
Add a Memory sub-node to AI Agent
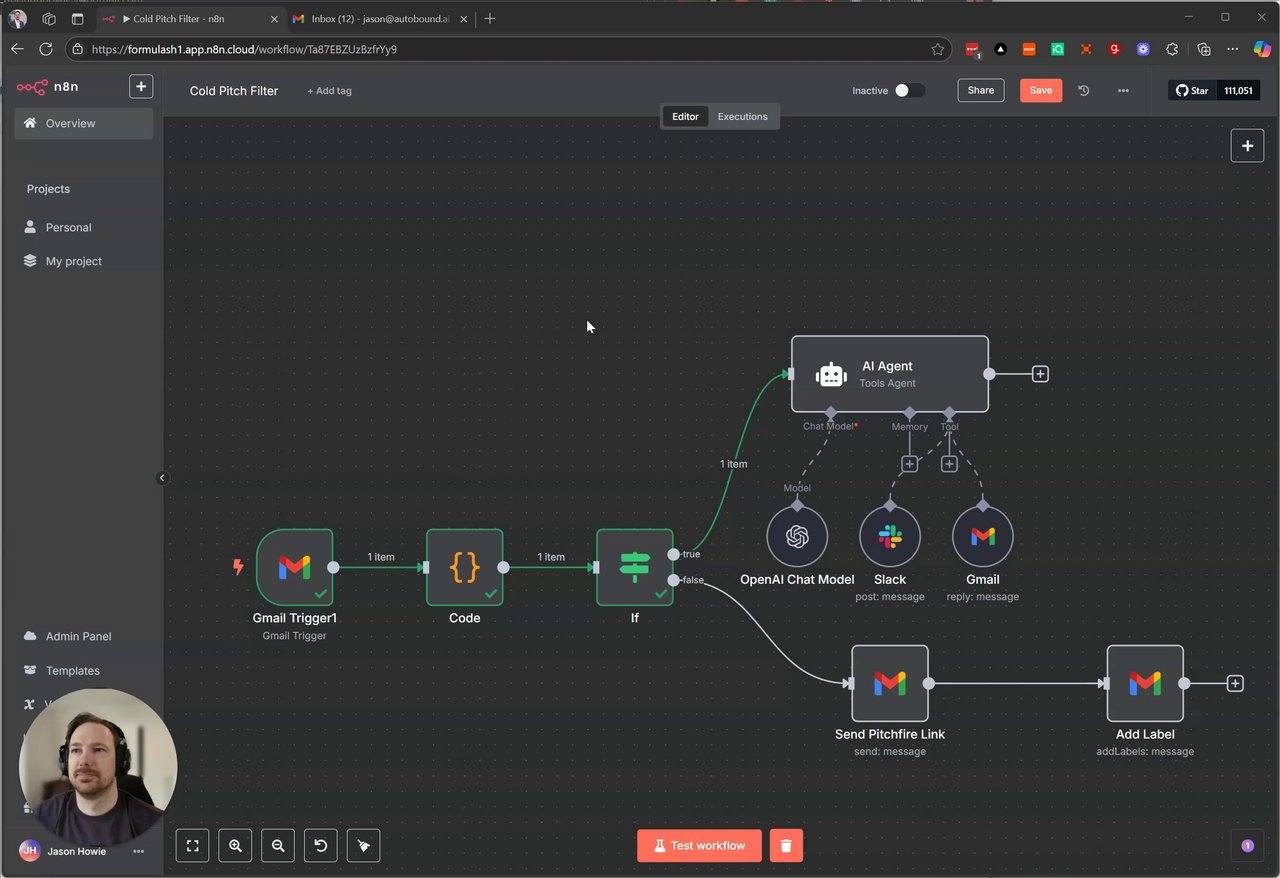(909, 464)
